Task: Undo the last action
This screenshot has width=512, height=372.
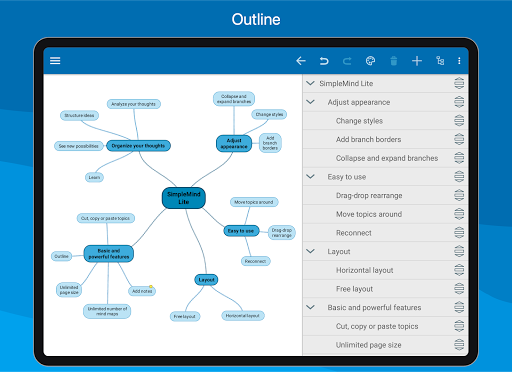Action: (324, 61)
